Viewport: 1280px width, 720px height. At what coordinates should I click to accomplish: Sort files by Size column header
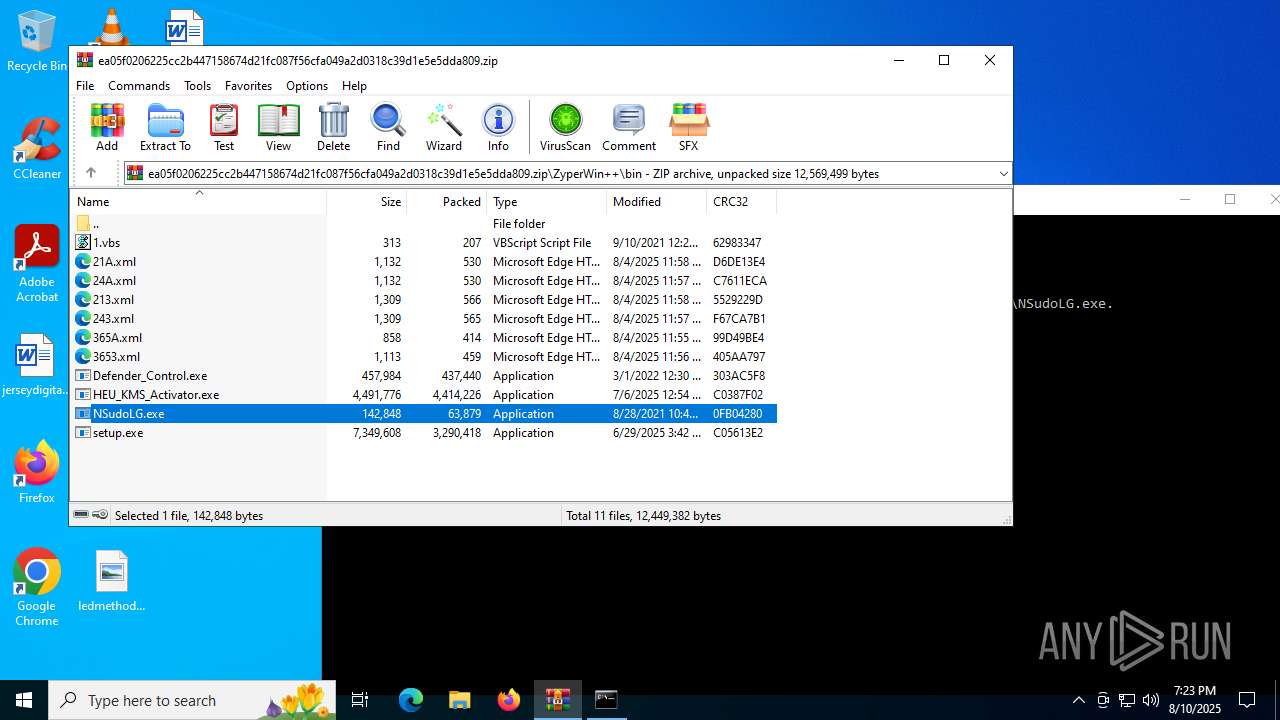point(366,202)
